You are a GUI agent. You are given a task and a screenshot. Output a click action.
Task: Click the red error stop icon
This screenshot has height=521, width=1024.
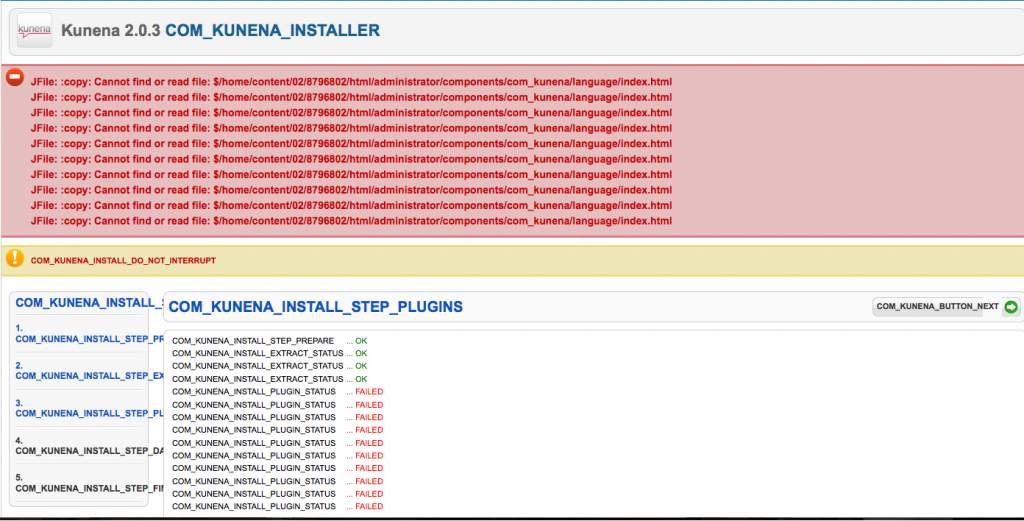15,78
